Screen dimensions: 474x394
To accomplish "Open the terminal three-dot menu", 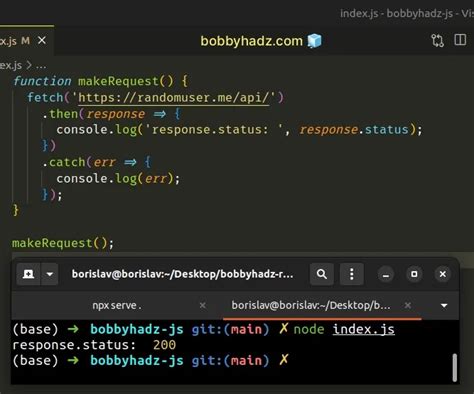I will (x=352, y=274).
